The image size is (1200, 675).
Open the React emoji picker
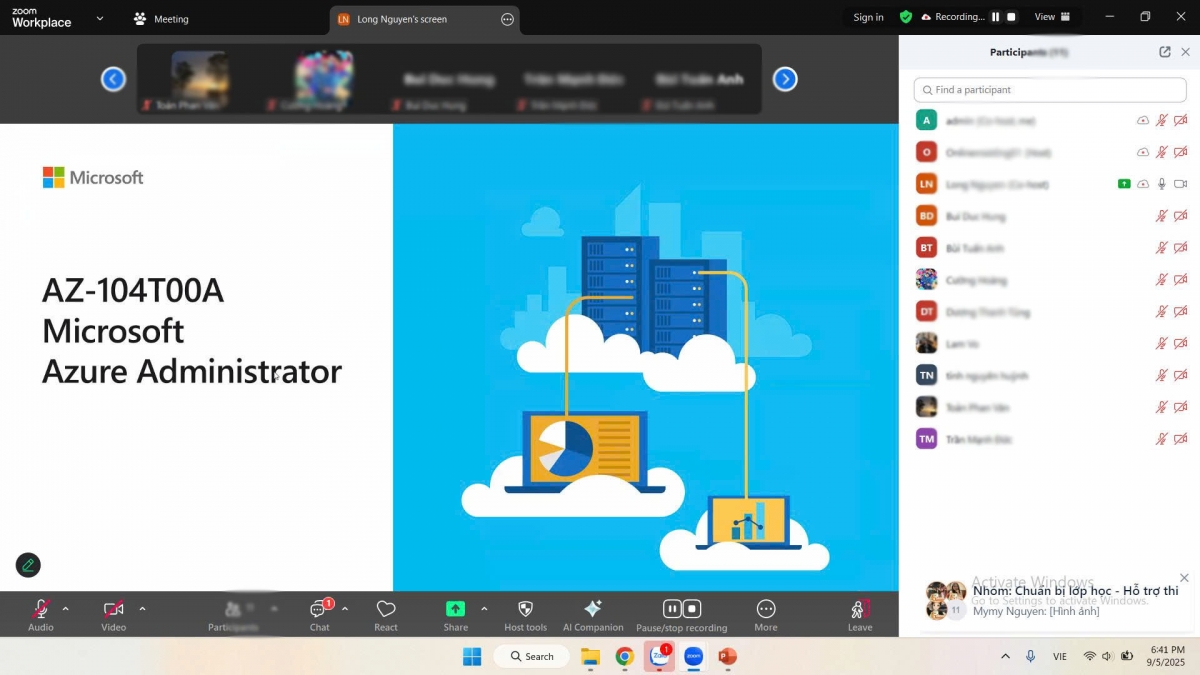pyautogui.click(x=386, y=609)
